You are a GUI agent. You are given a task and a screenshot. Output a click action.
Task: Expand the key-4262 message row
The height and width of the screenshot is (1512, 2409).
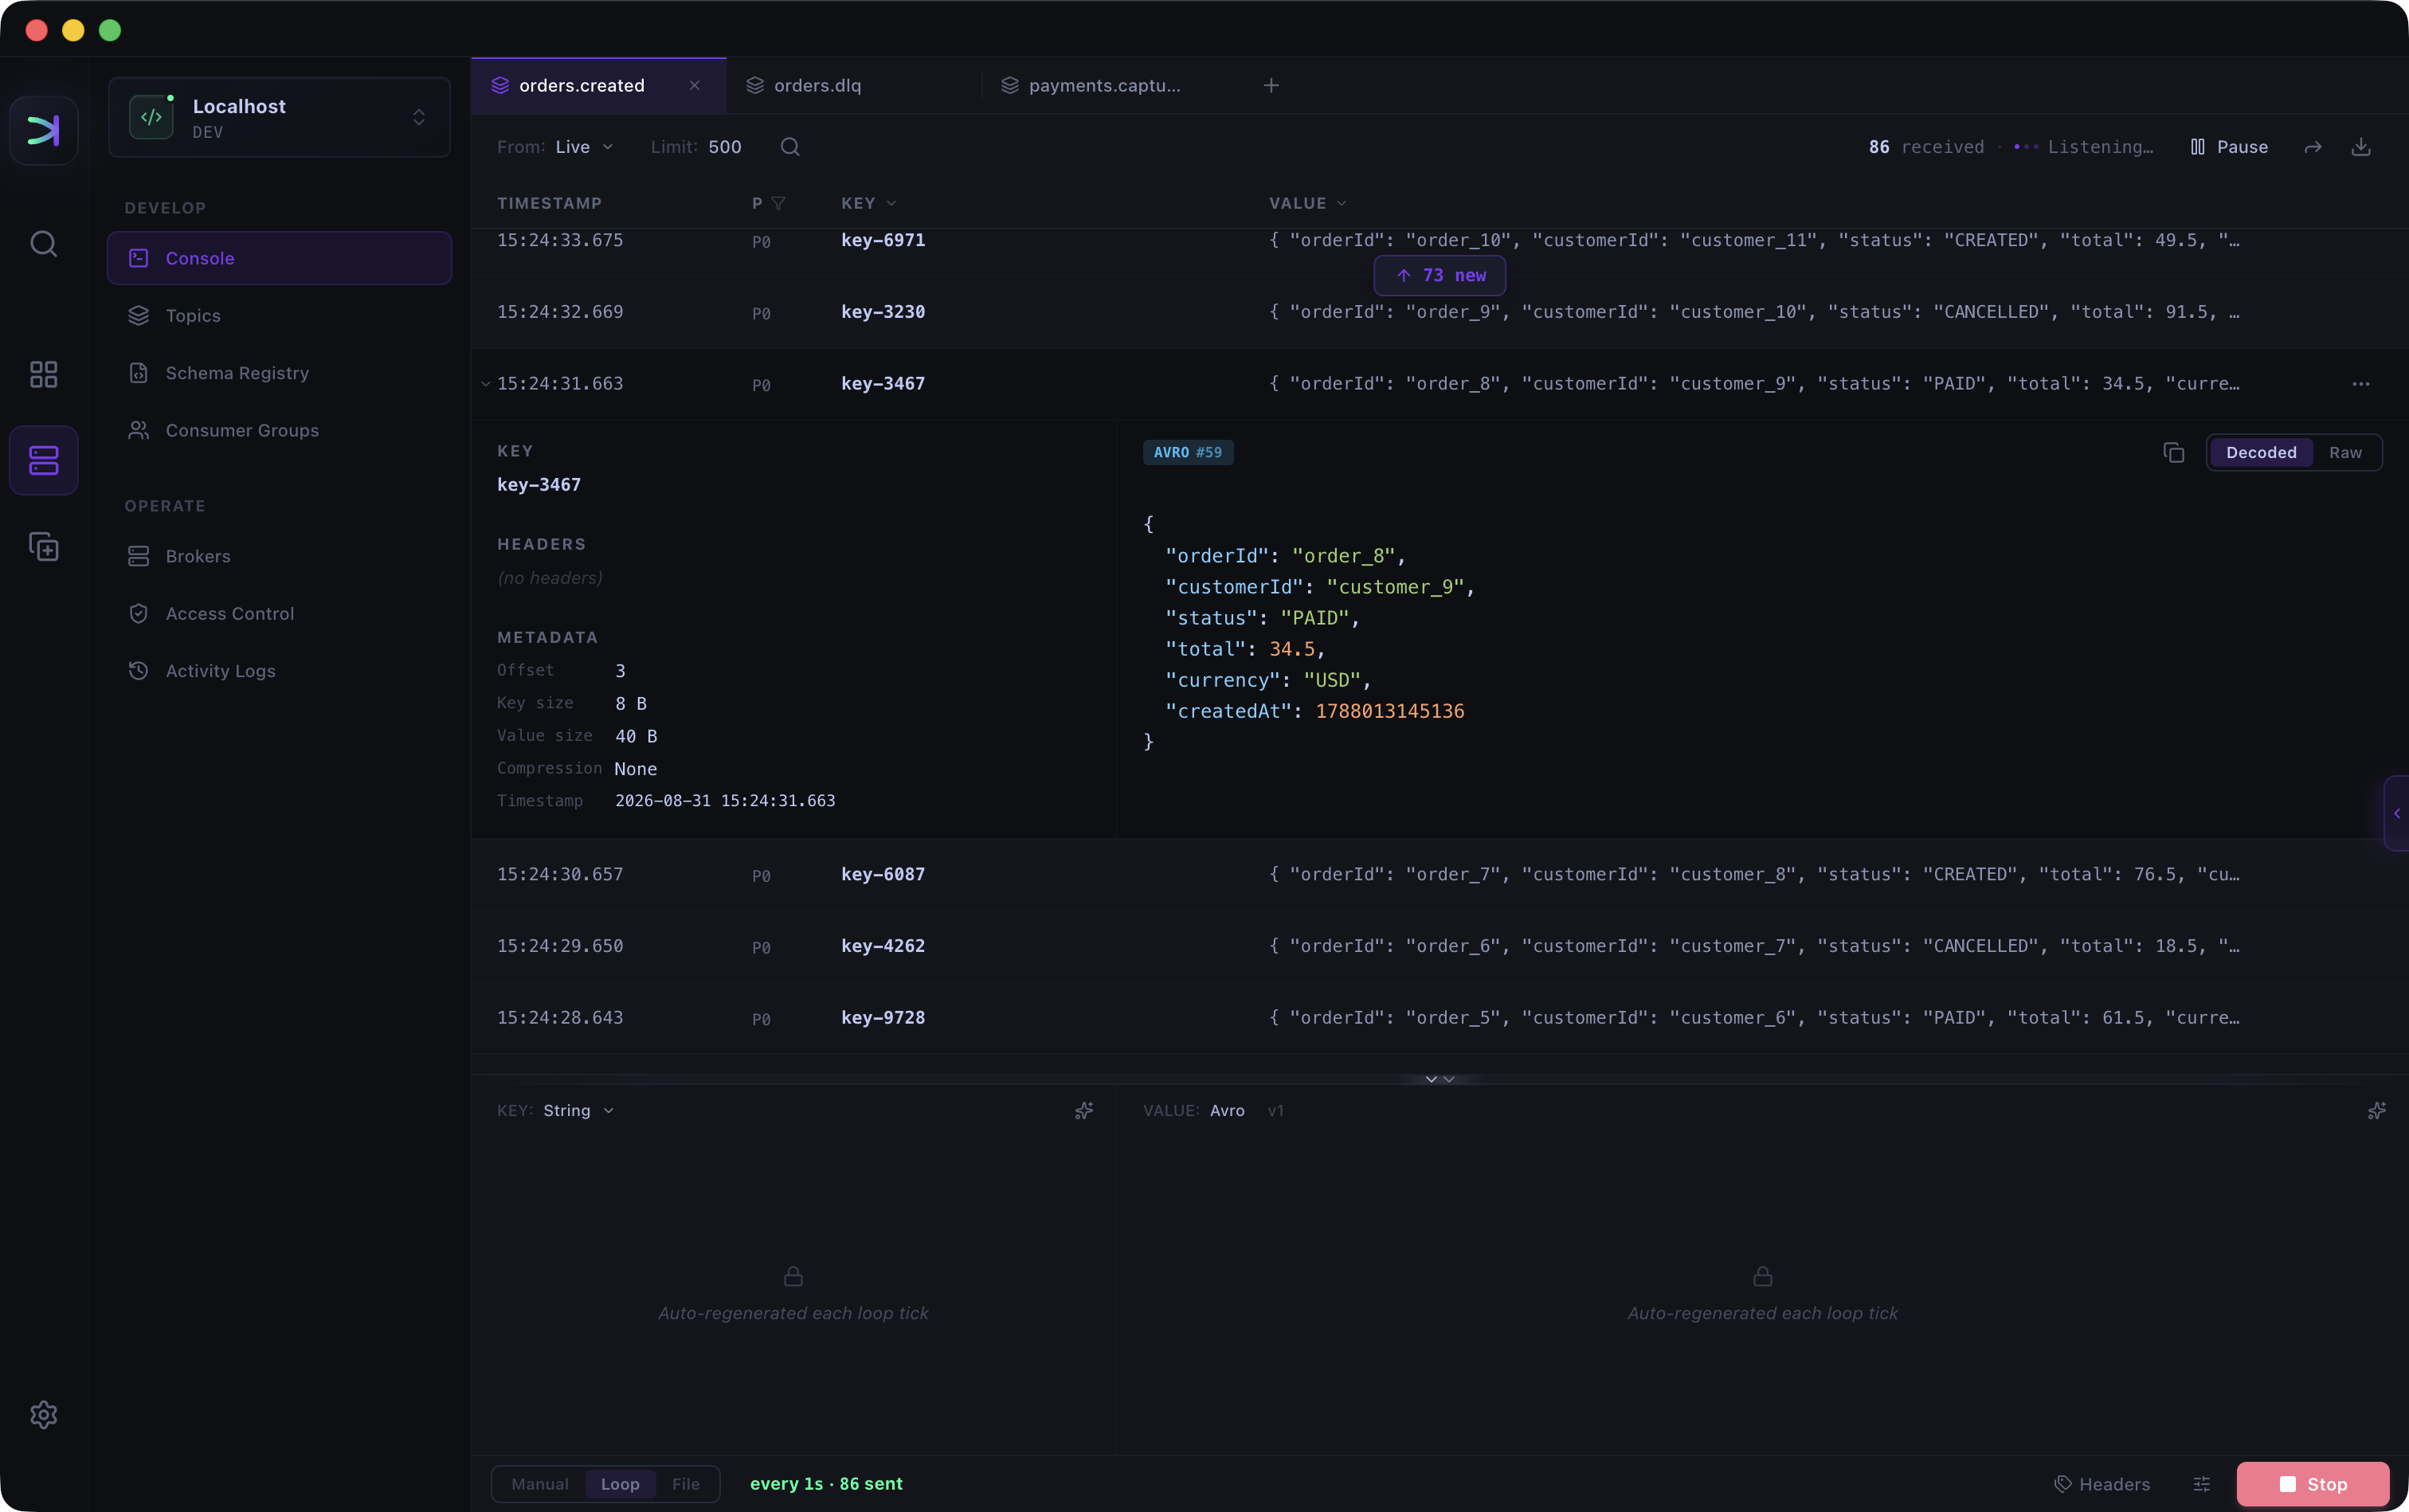(1440, 947)
